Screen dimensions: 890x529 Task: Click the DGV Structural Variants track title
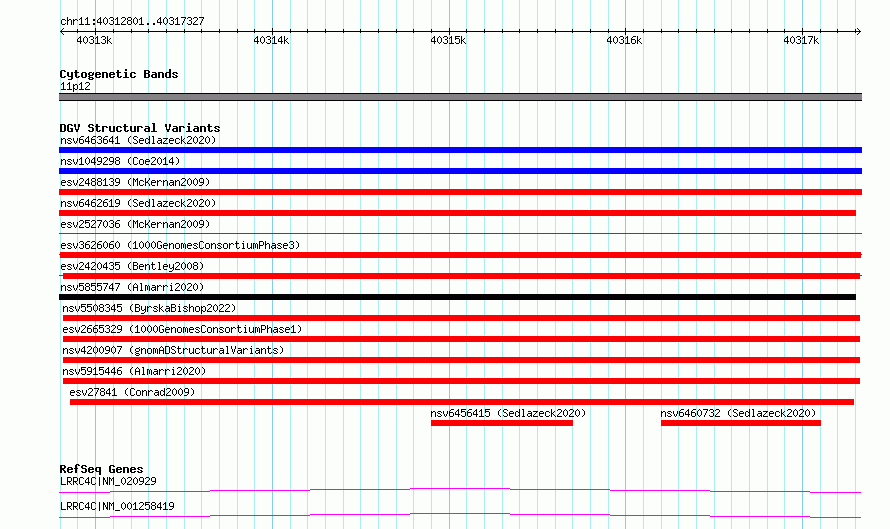point(140,128)
